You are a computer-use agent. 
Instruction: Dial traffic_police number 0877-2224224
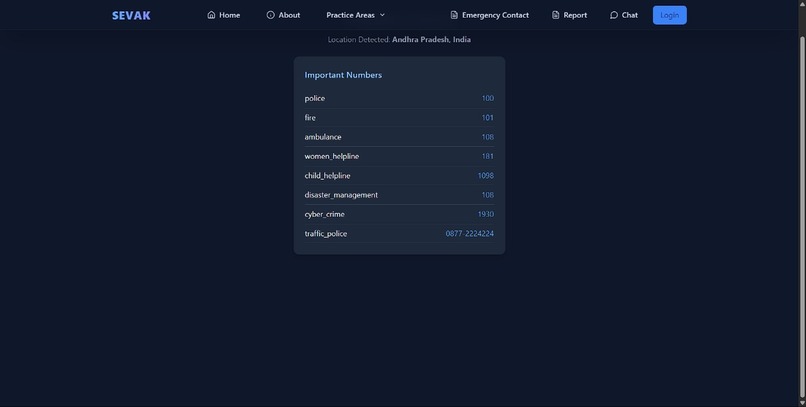(470, 233)
